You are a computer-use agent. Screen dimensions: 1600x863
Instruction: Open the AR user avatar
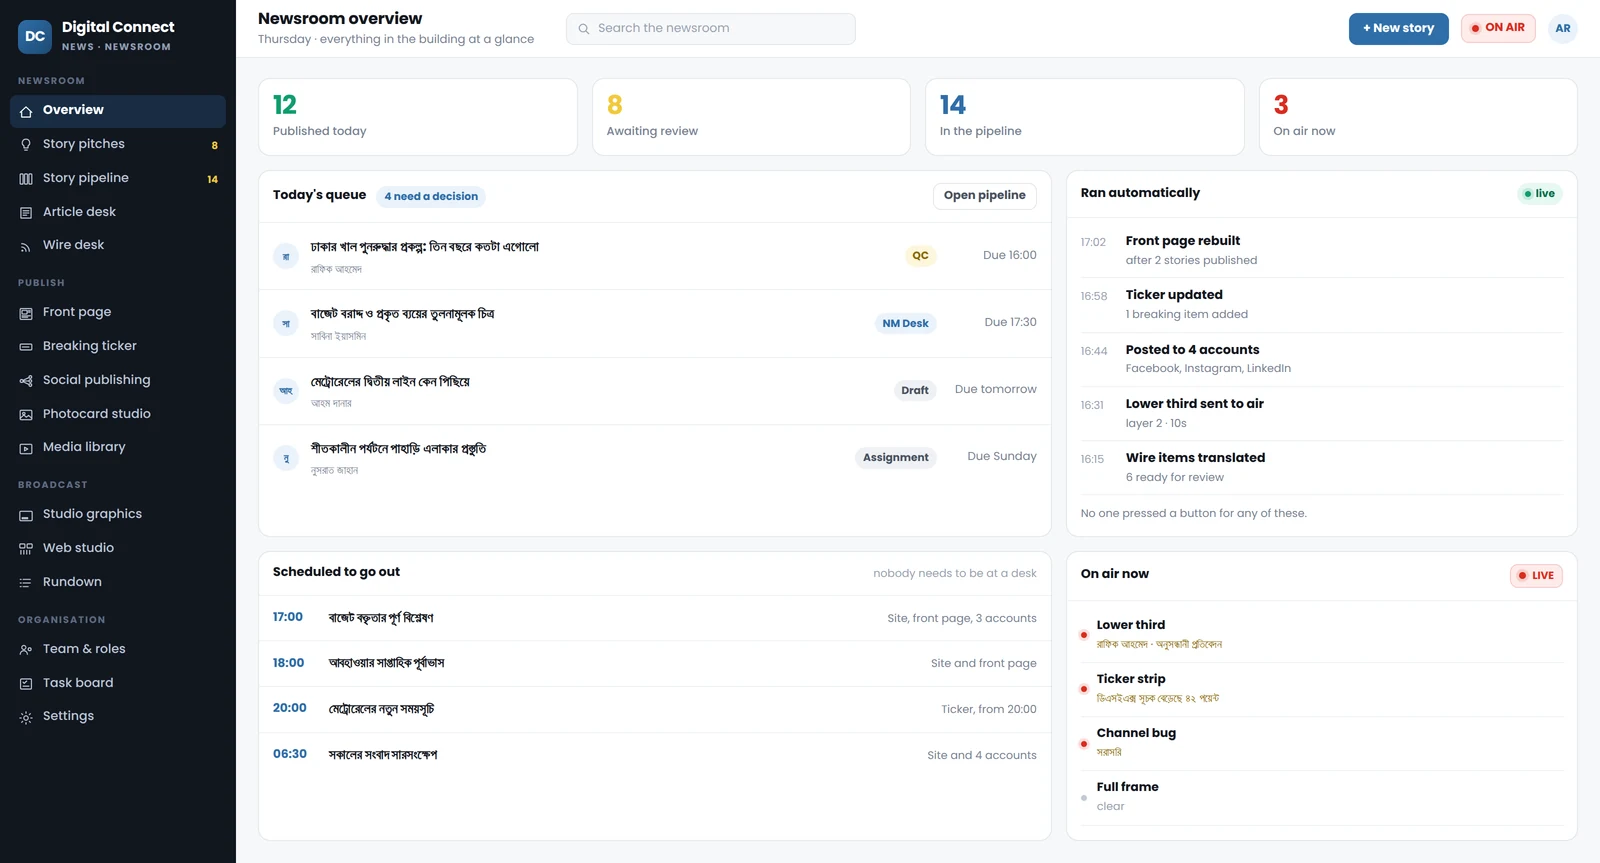point(1562,29)
